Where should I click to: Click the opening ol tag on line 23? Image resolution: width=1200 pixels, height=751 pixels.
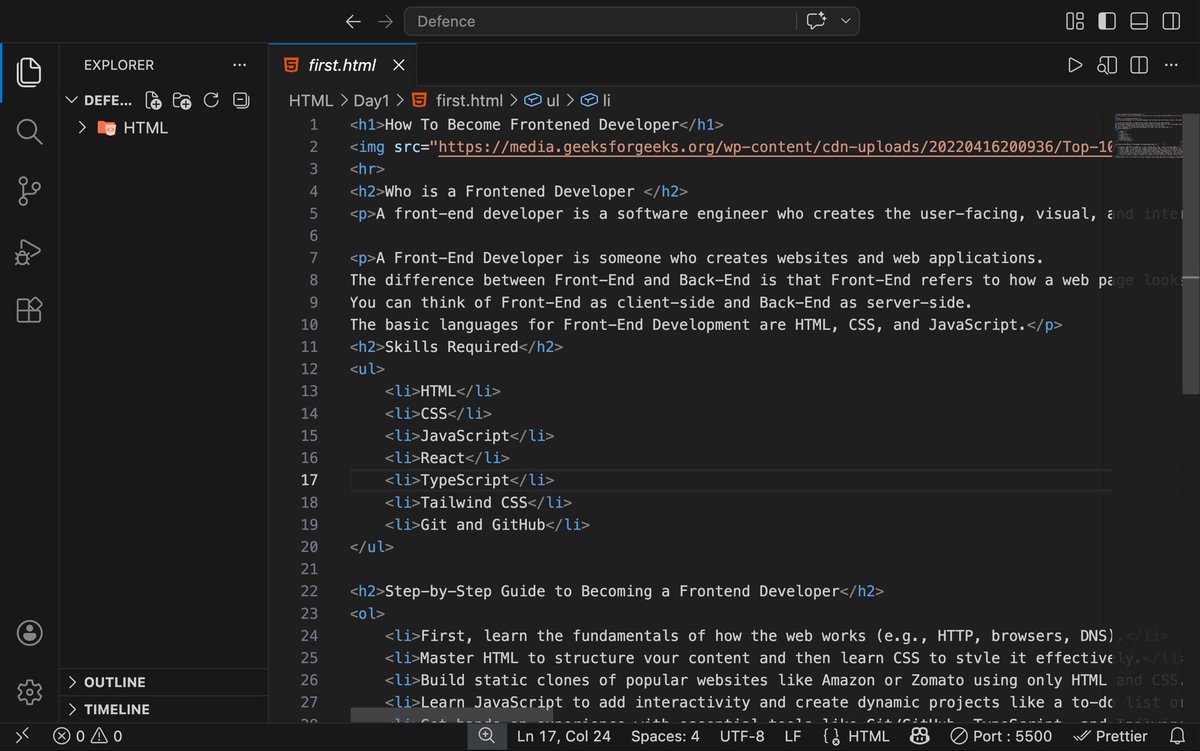pyautogui.click(x=368, y=613)
